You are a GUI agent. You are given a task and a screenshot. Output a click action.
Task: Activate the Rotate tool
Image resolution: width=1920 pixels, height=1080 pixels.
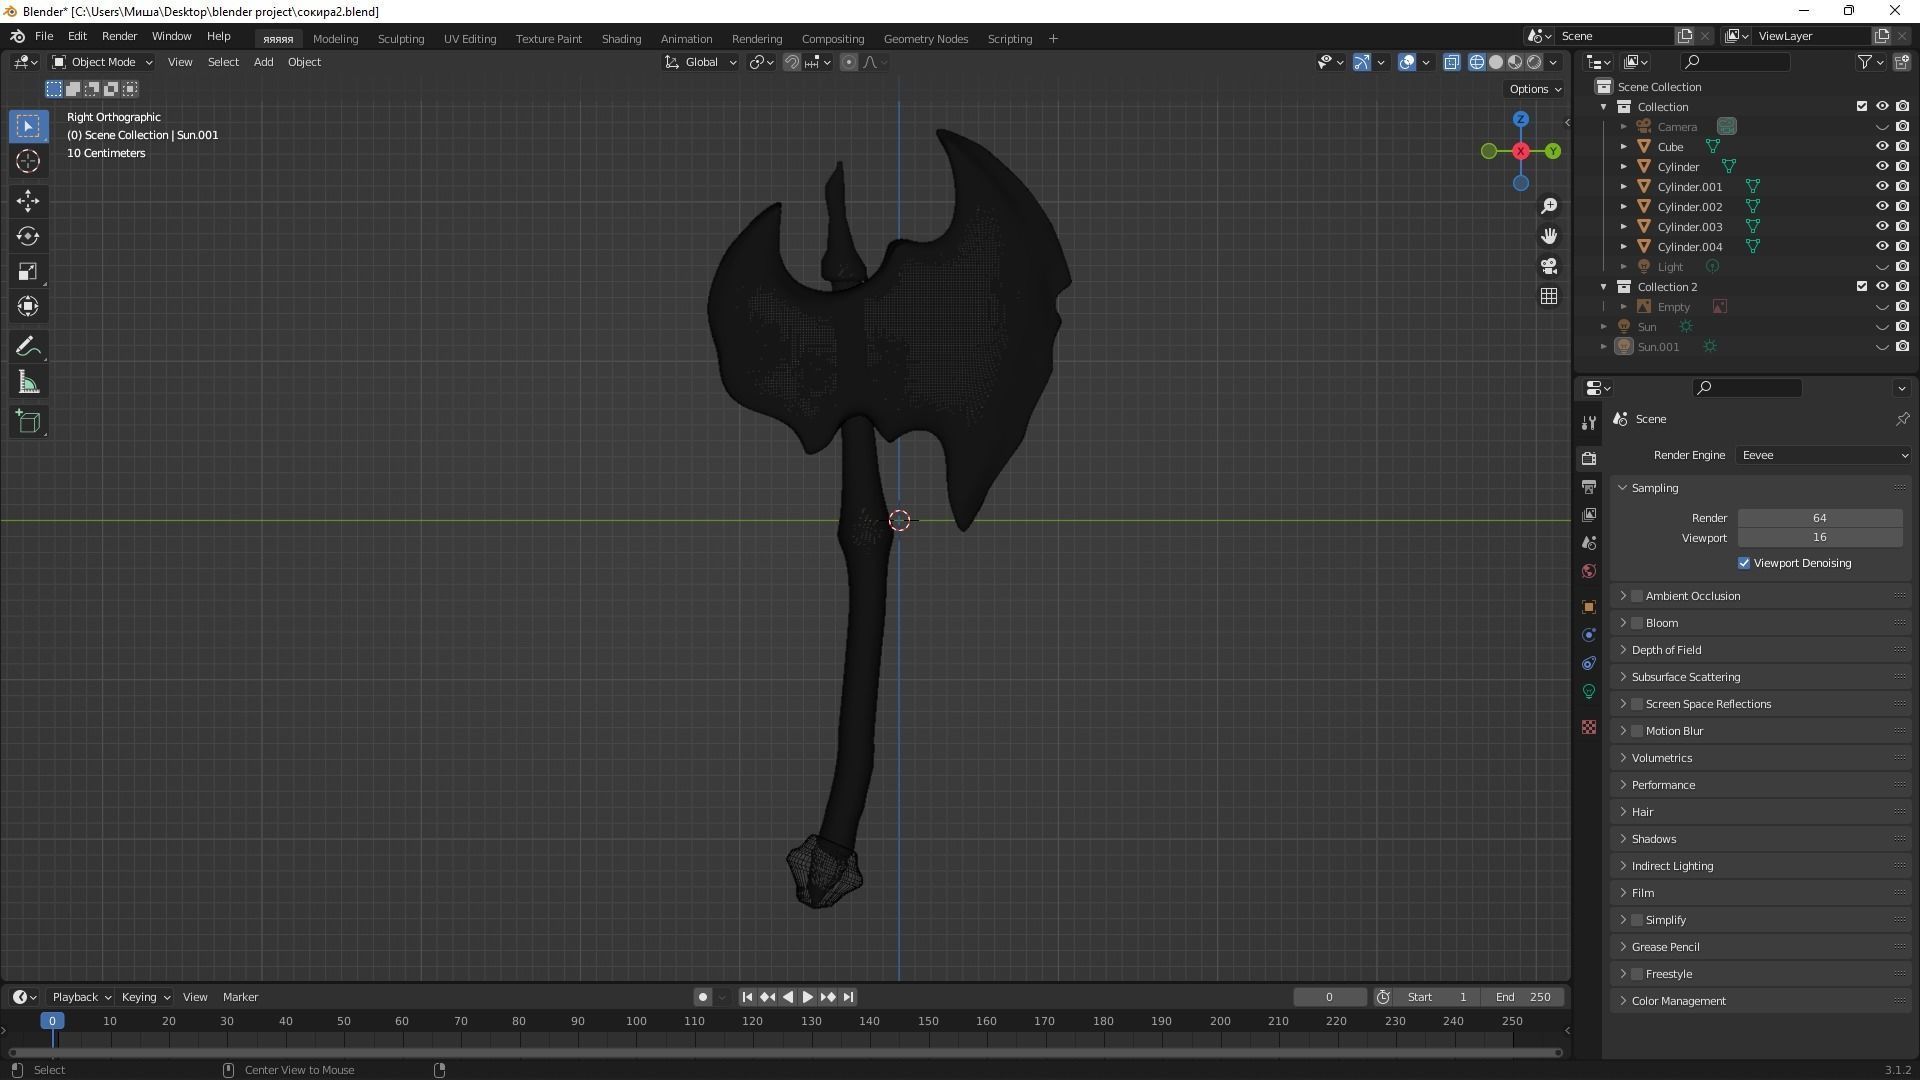27,237
